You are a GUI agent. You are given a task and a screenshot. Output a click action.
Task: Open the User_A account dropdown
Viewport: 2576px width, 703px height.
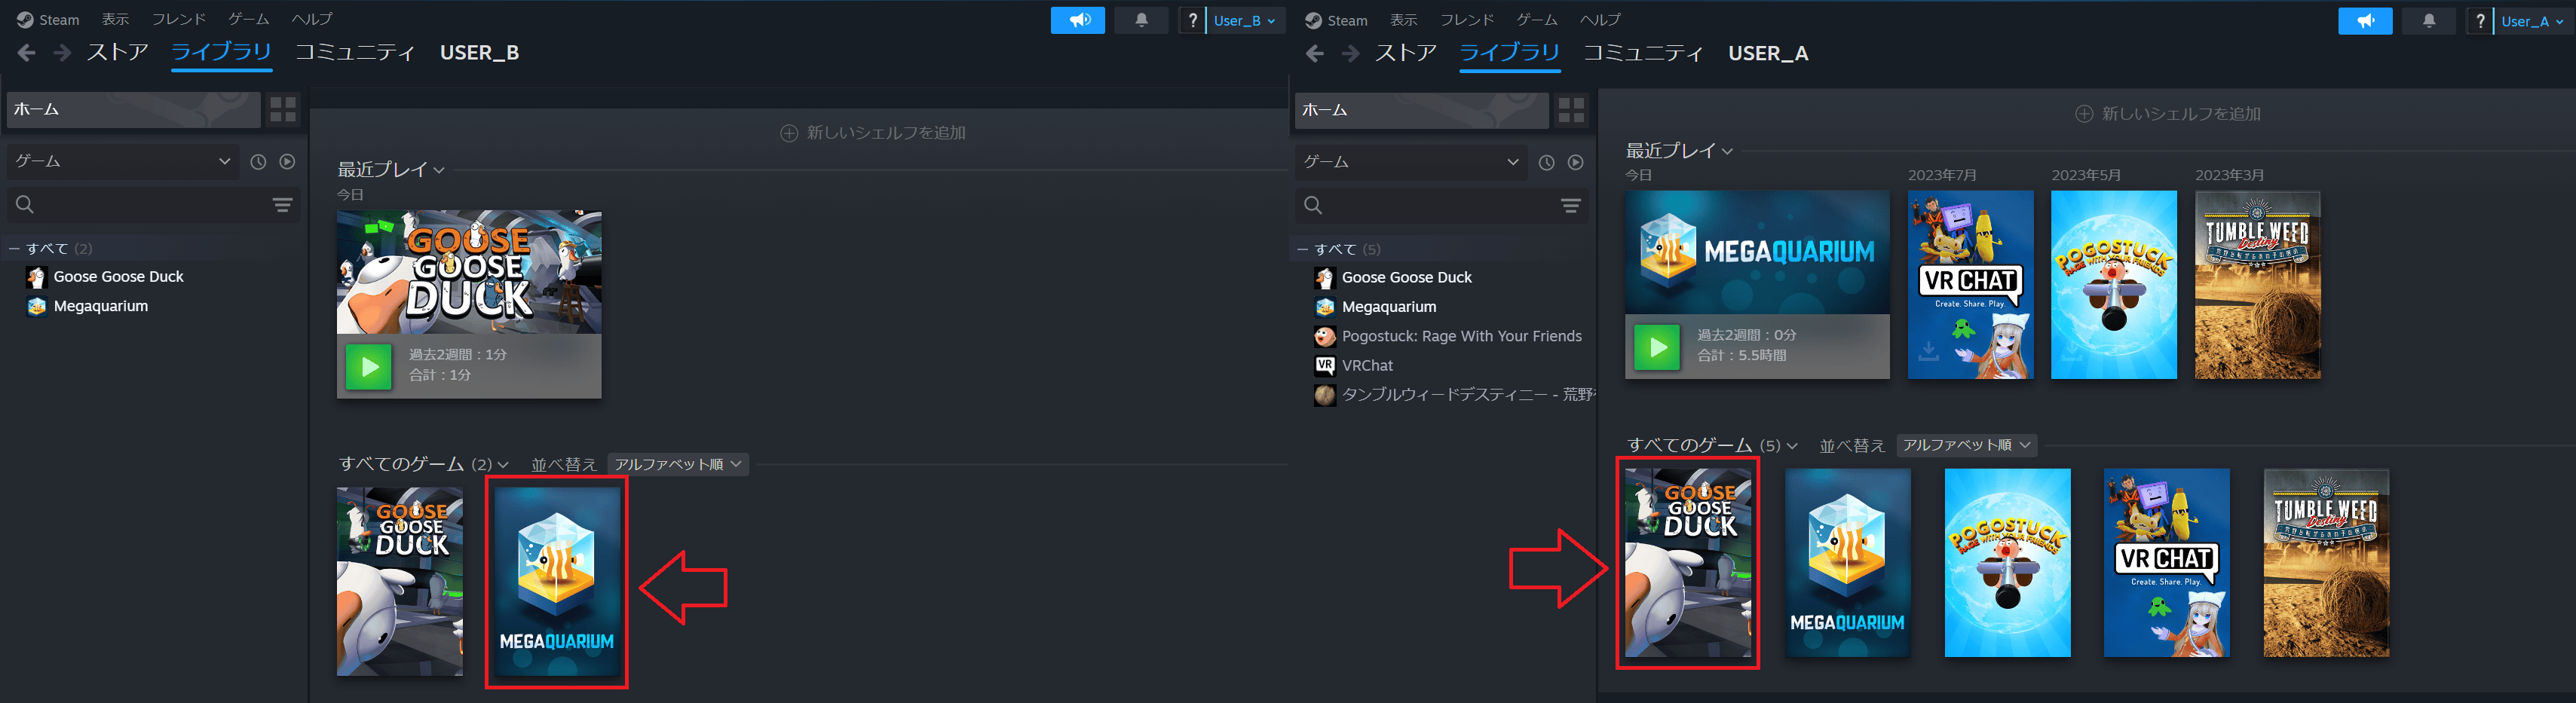click(x=2533, y=21)
